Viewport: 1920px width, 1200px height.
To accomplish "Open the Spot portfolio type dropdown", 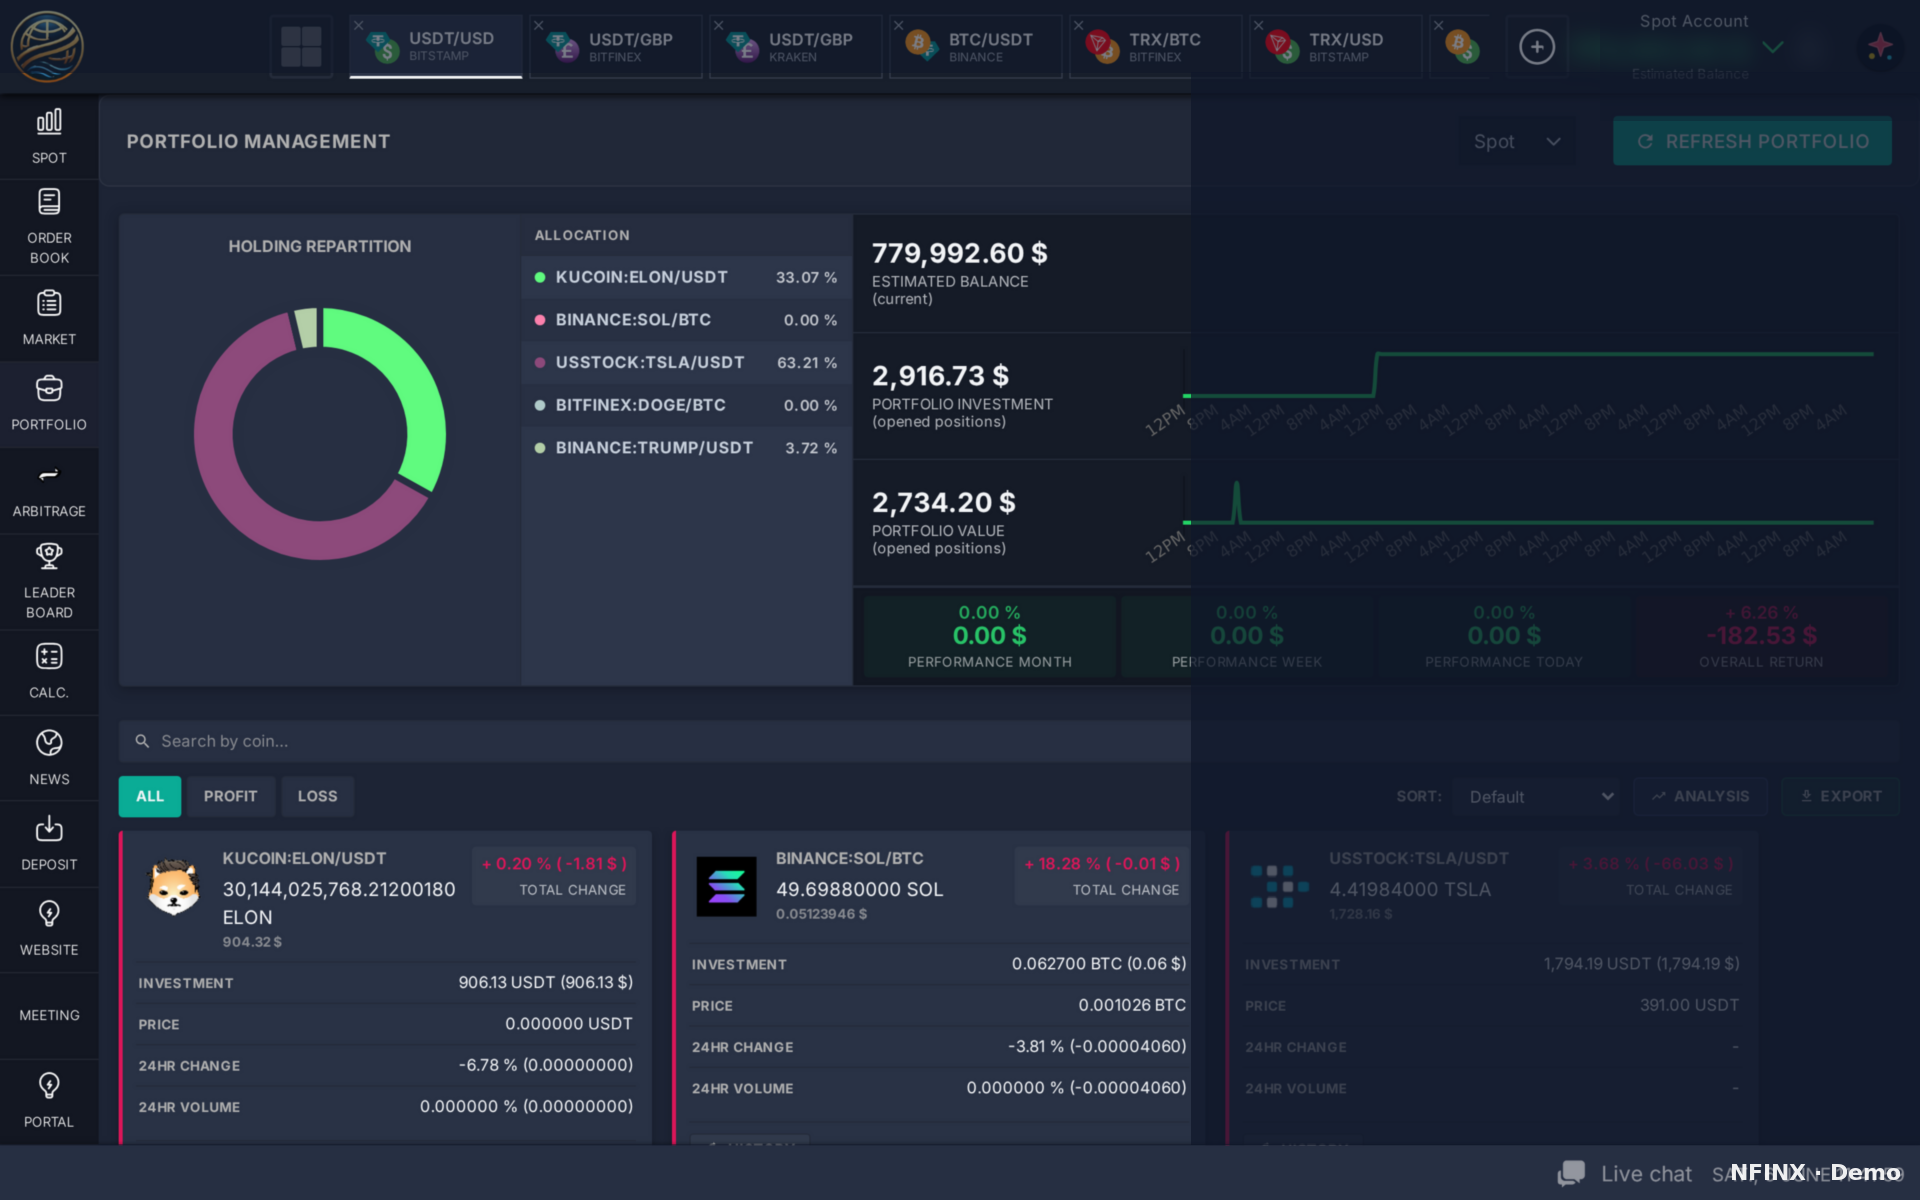I will pyautogui.click(x=1517, y=142).
